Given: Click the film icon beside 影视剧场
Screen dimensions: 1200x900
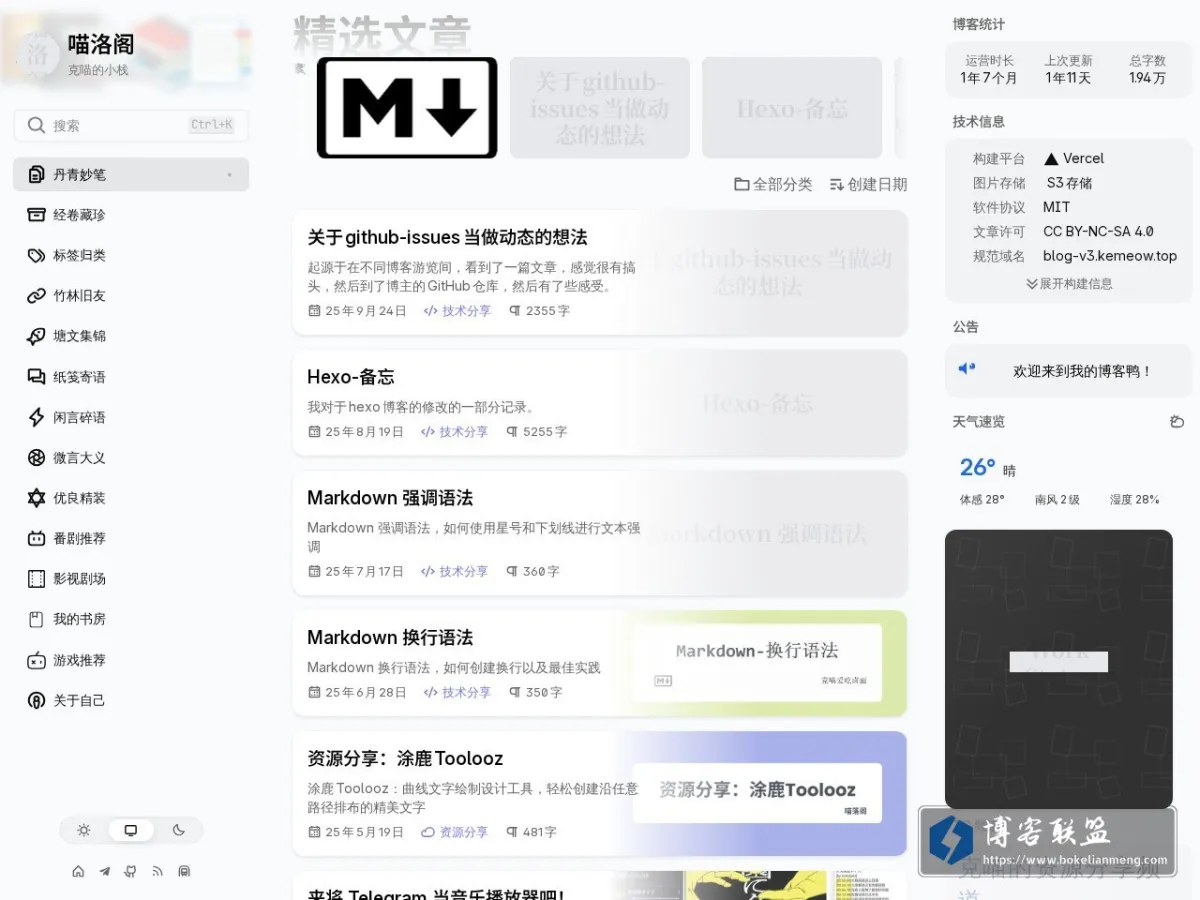Looking at the screenshot, I should [x=36, y=579].
